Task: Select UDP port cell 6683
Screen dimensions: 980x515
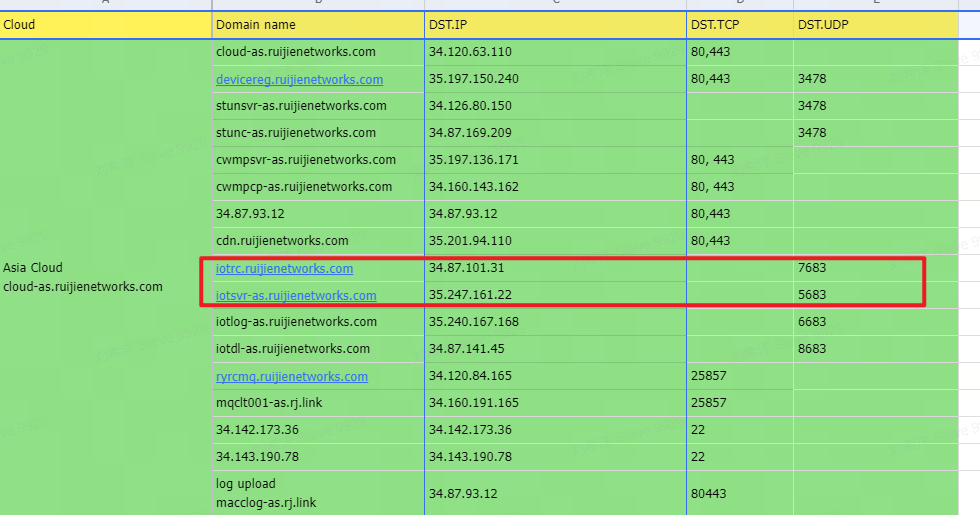Action: (876, 321)
